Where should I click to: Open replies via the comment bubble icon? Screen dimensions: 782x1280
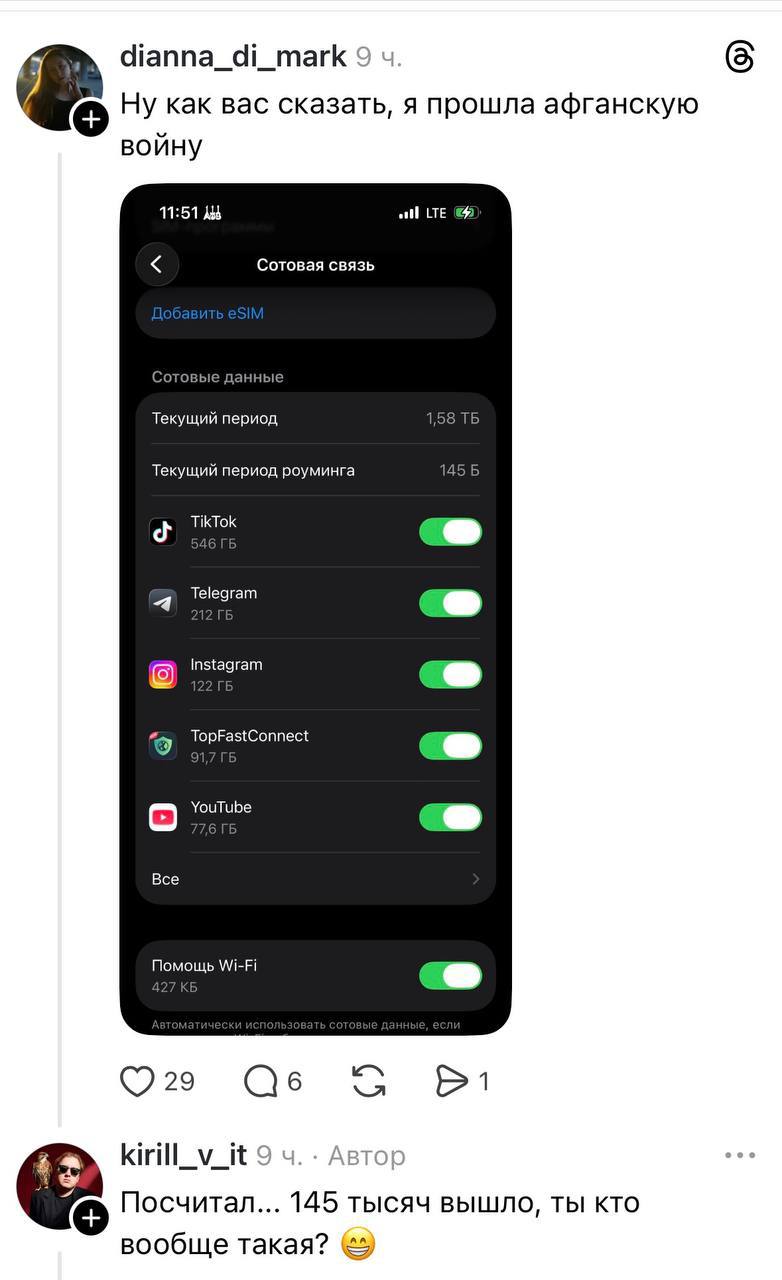[261, 1081]
